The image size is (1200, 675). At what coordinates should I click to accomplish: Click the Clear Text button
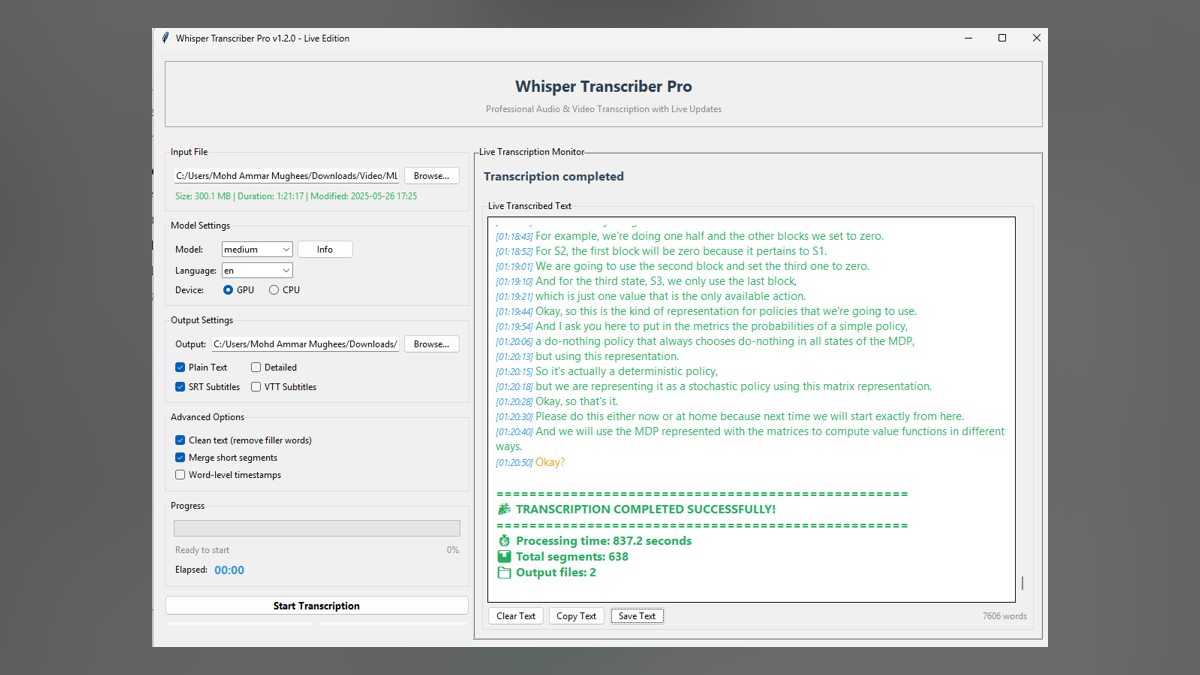pyautogui.click(x=516, y=616)
